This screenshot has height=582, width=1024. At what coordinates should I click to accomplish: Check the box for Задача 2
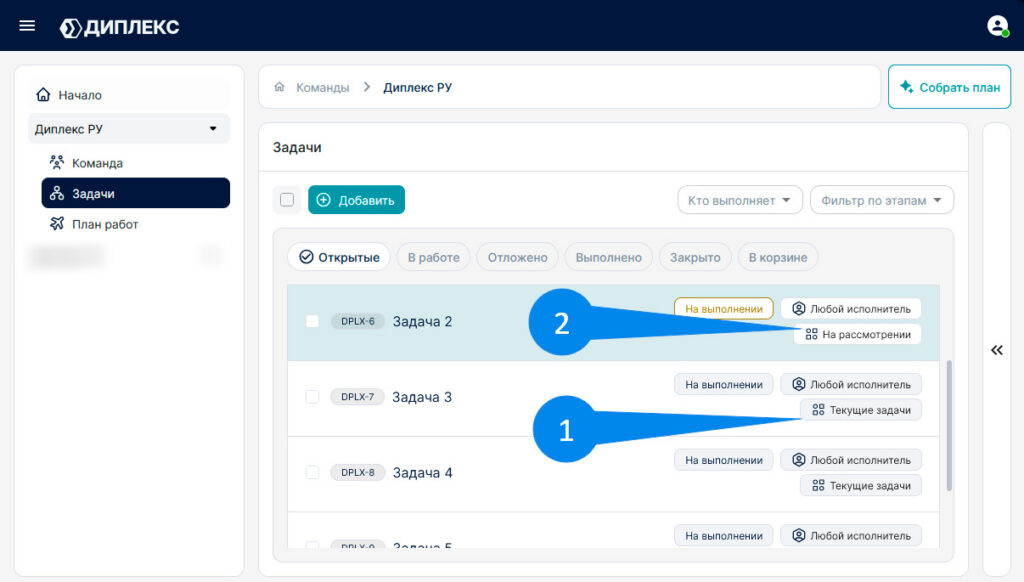coord(312,321)
